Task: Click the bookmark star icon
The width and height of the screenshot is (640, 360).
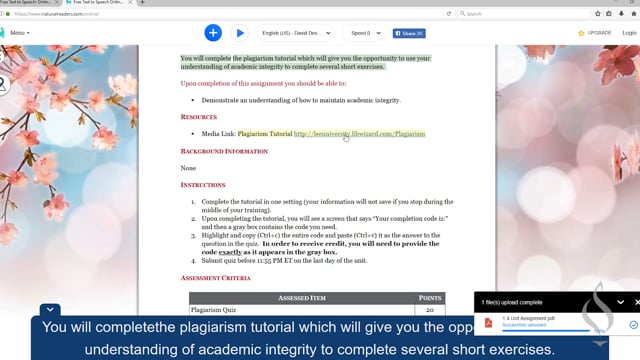Action: click(x=598, y=13)
